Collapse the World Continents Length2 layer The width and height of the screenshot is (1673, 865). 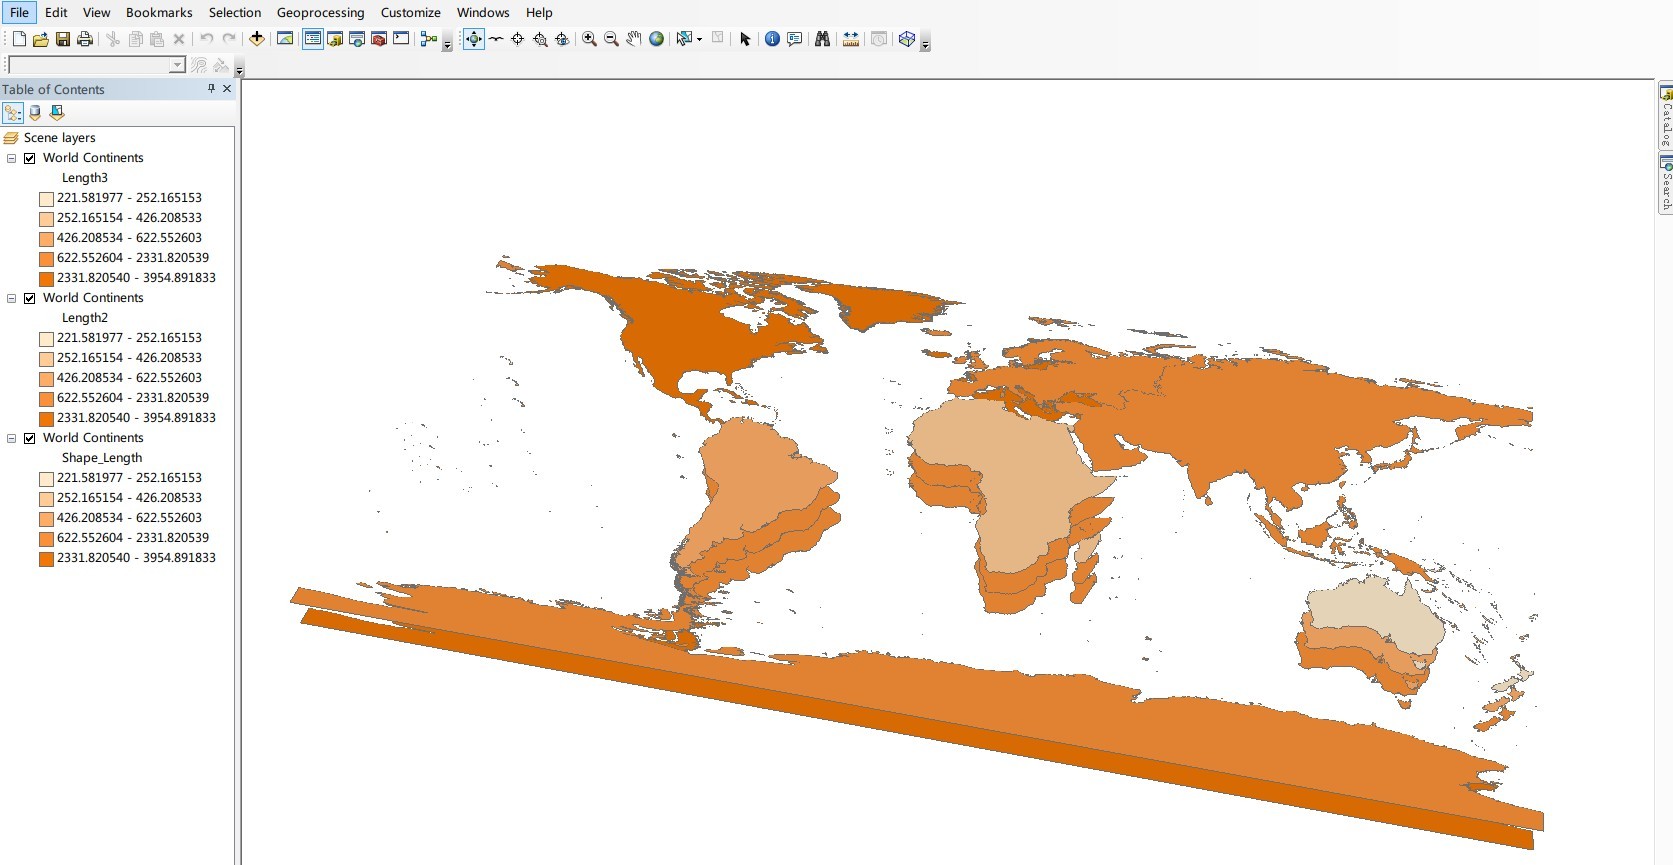coord(12,298)
